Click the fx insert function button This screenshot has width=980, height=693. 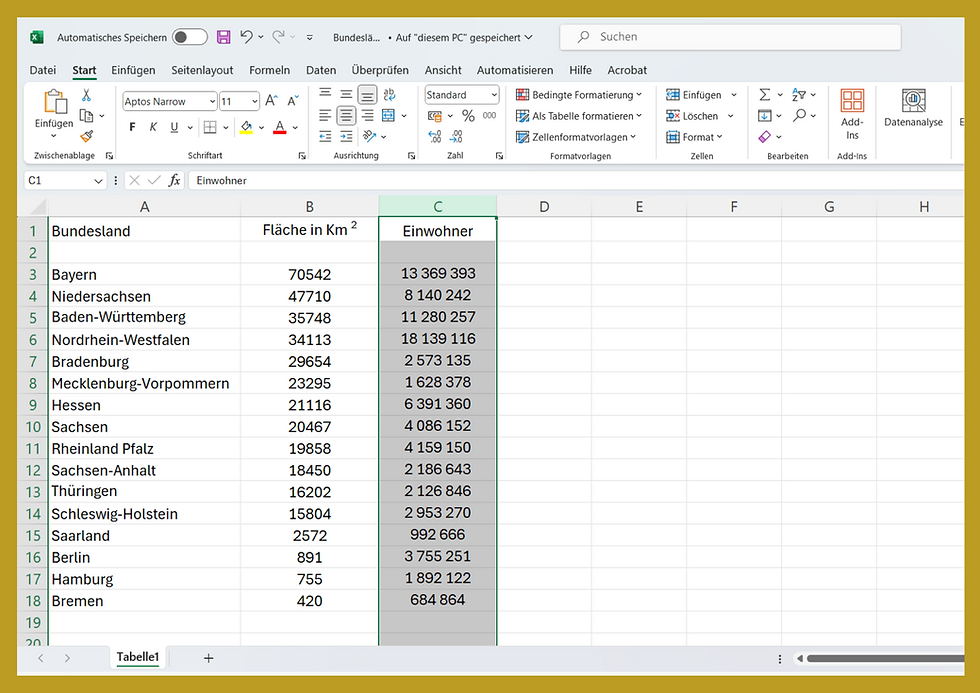(174, 181)
